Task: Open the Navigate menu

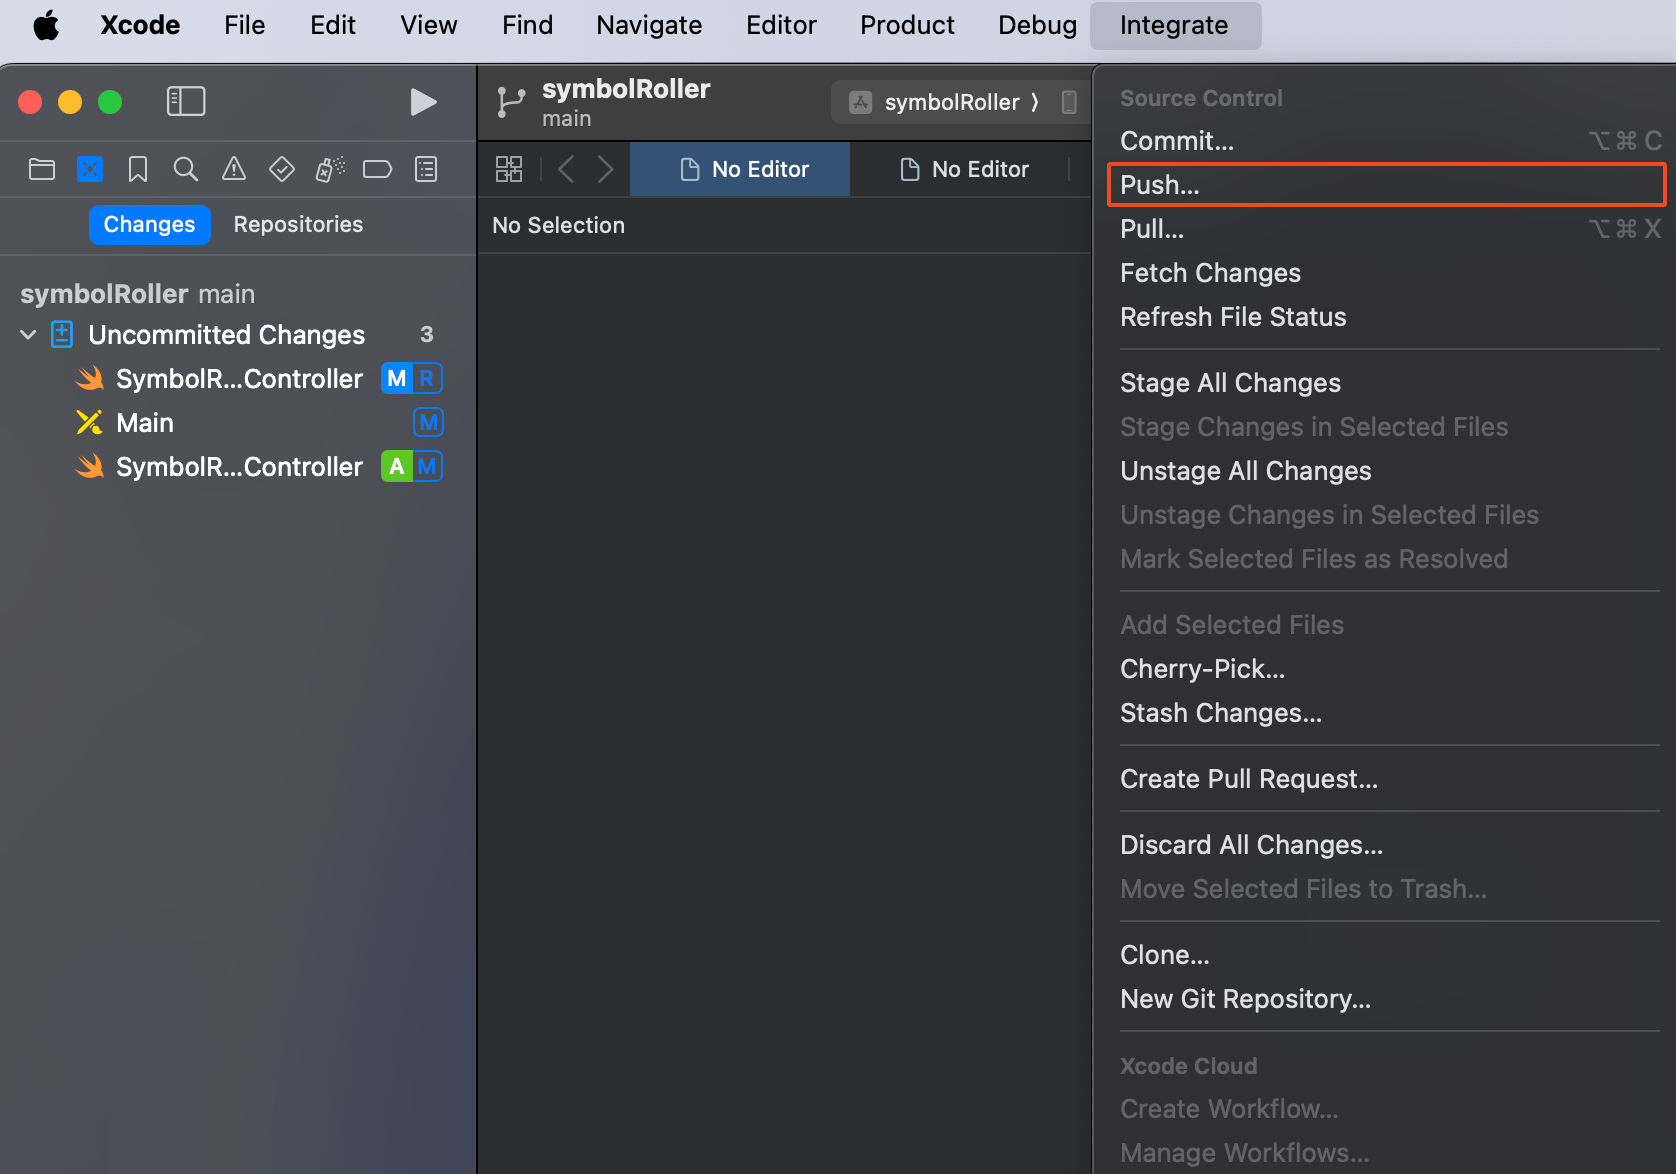Action: [649, 25]
